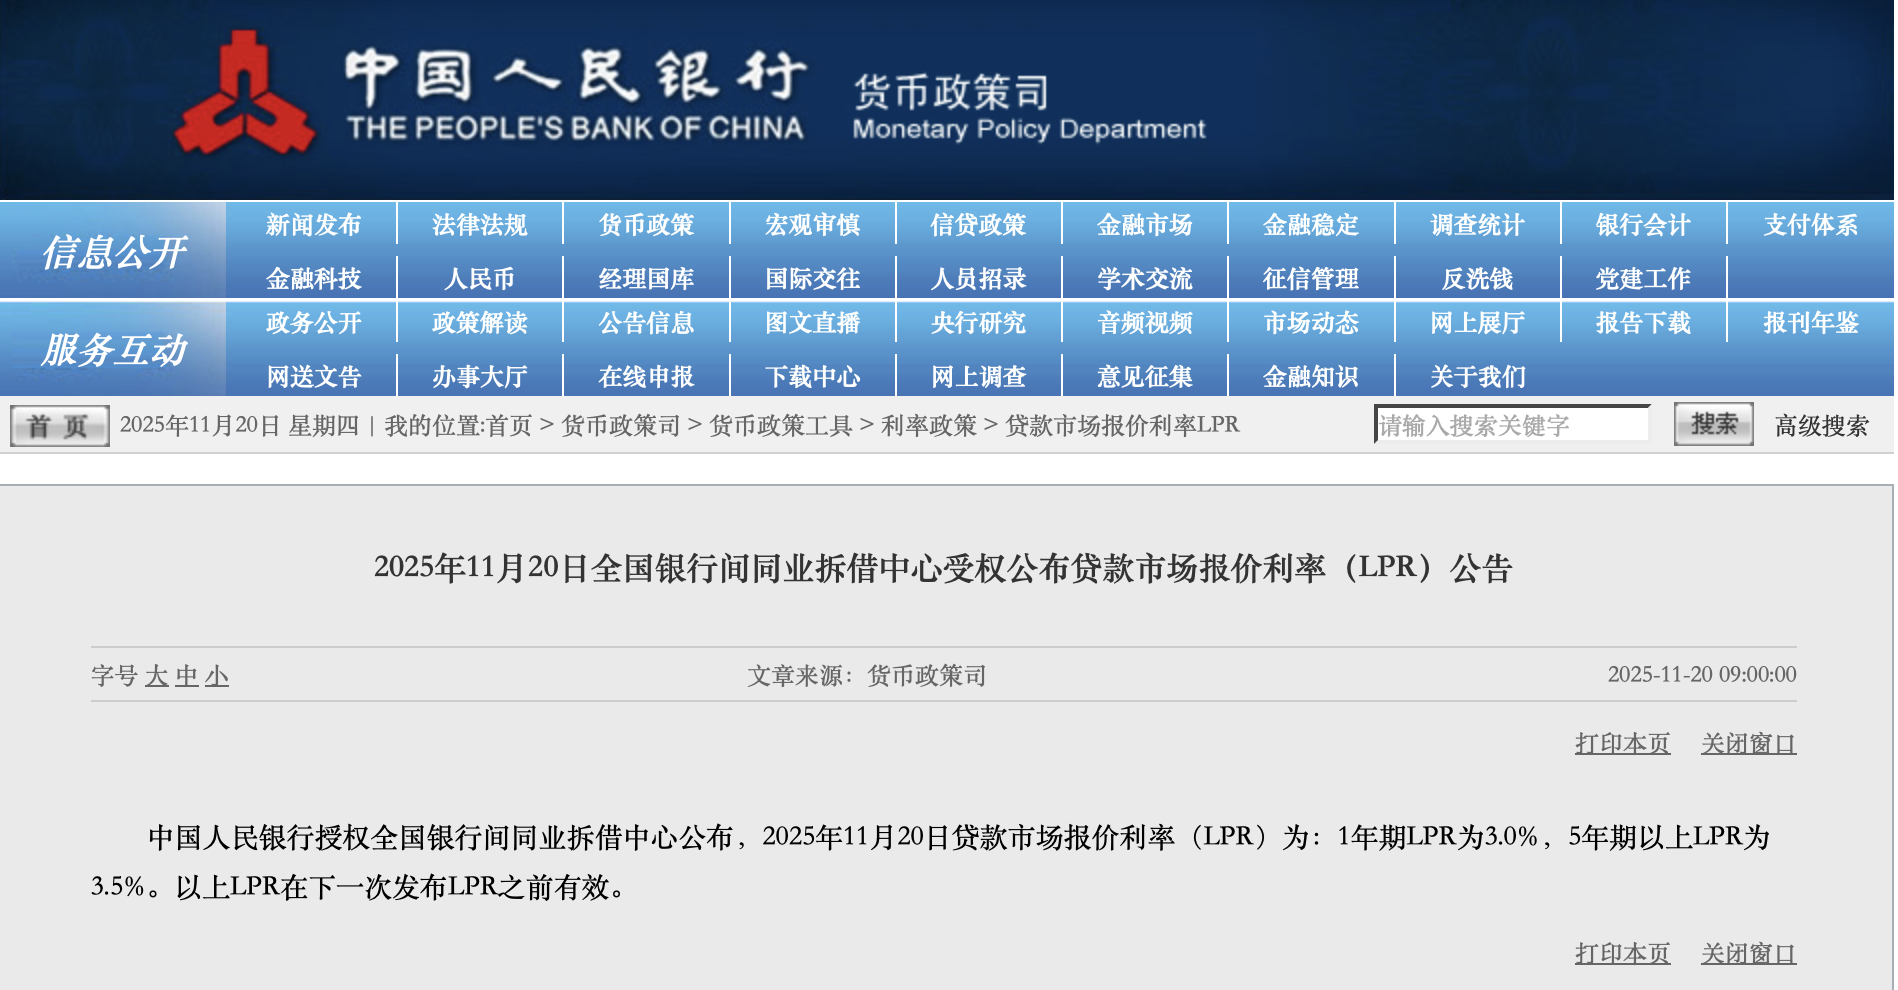Open 公告信息 under 服务互动
Screen dimensions: 1898x990
coord(645,323)
